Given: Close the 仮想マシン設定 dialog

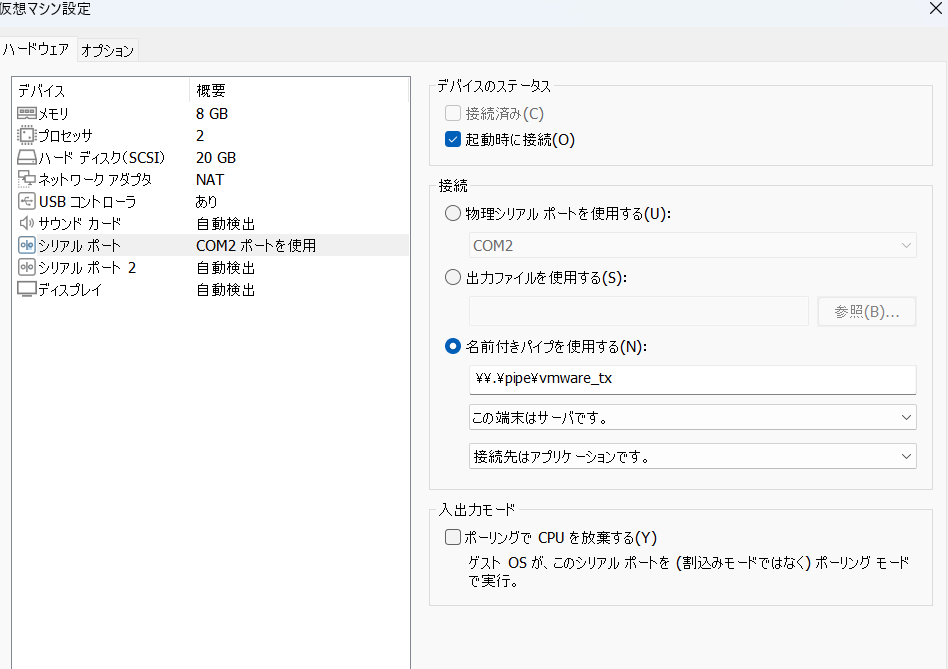Looking at the screenshot, I should click(935, 8).
